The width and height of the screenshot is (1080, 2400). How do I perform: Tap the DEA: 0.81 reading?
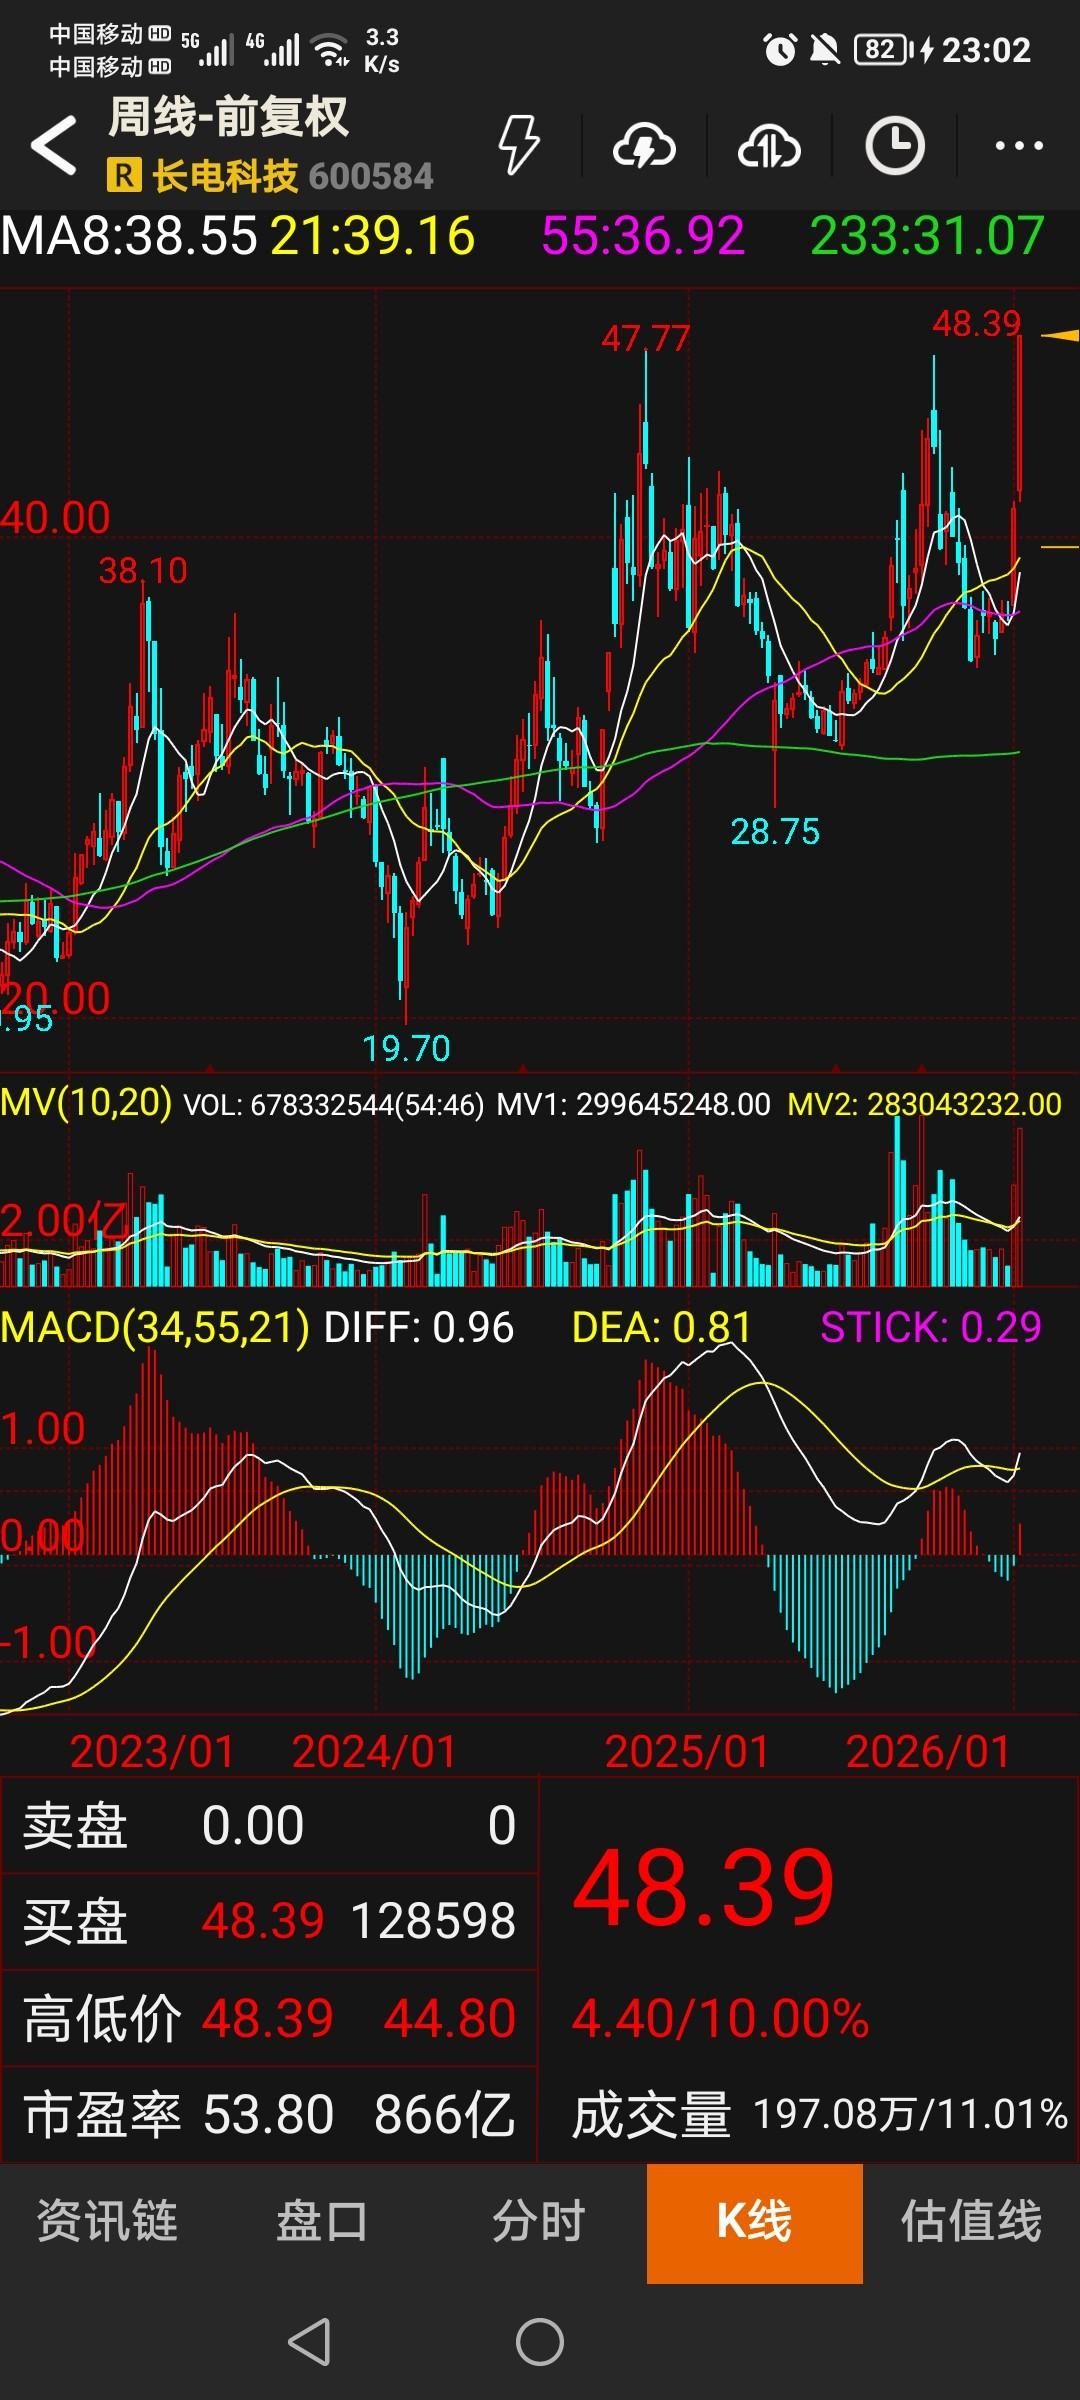click(661, 1328)
